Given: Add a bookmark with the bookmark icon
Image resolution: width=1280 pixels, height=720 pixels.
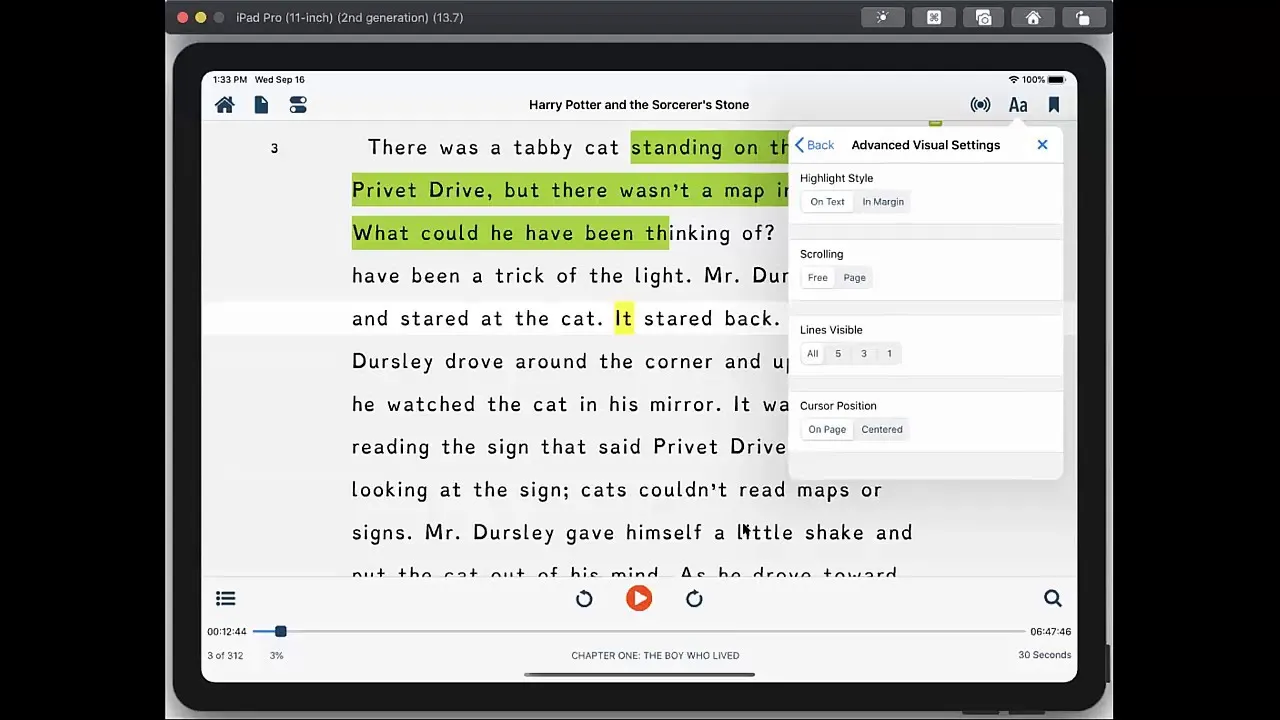Looking at the screenshot, I should (x=1054, y=105).
